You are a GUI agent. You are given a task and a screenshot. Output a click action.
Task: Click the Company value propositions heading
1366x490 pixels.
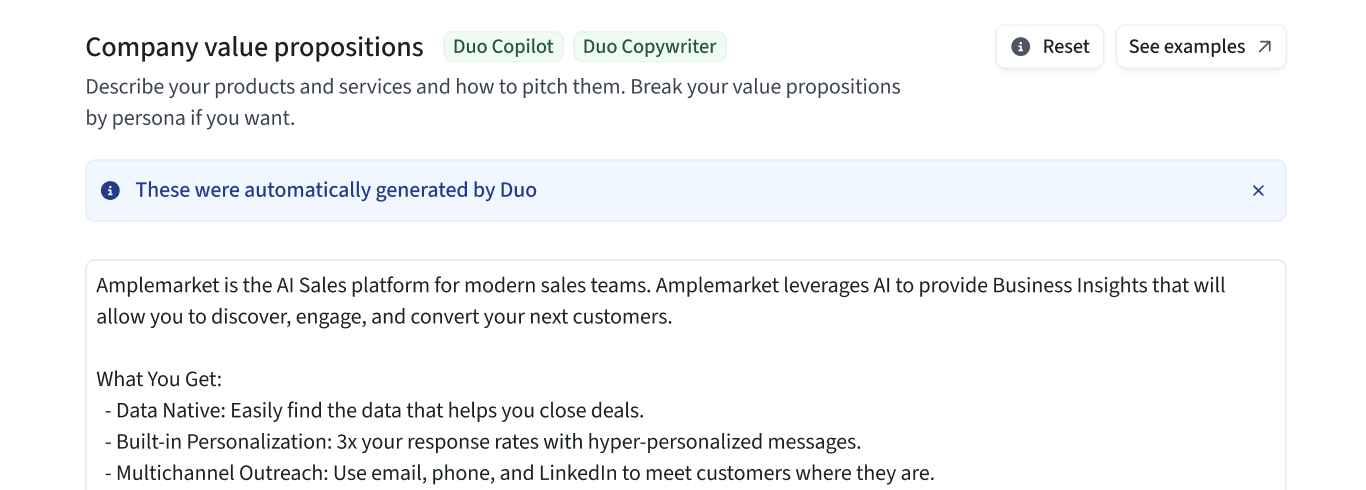[254, 47]
